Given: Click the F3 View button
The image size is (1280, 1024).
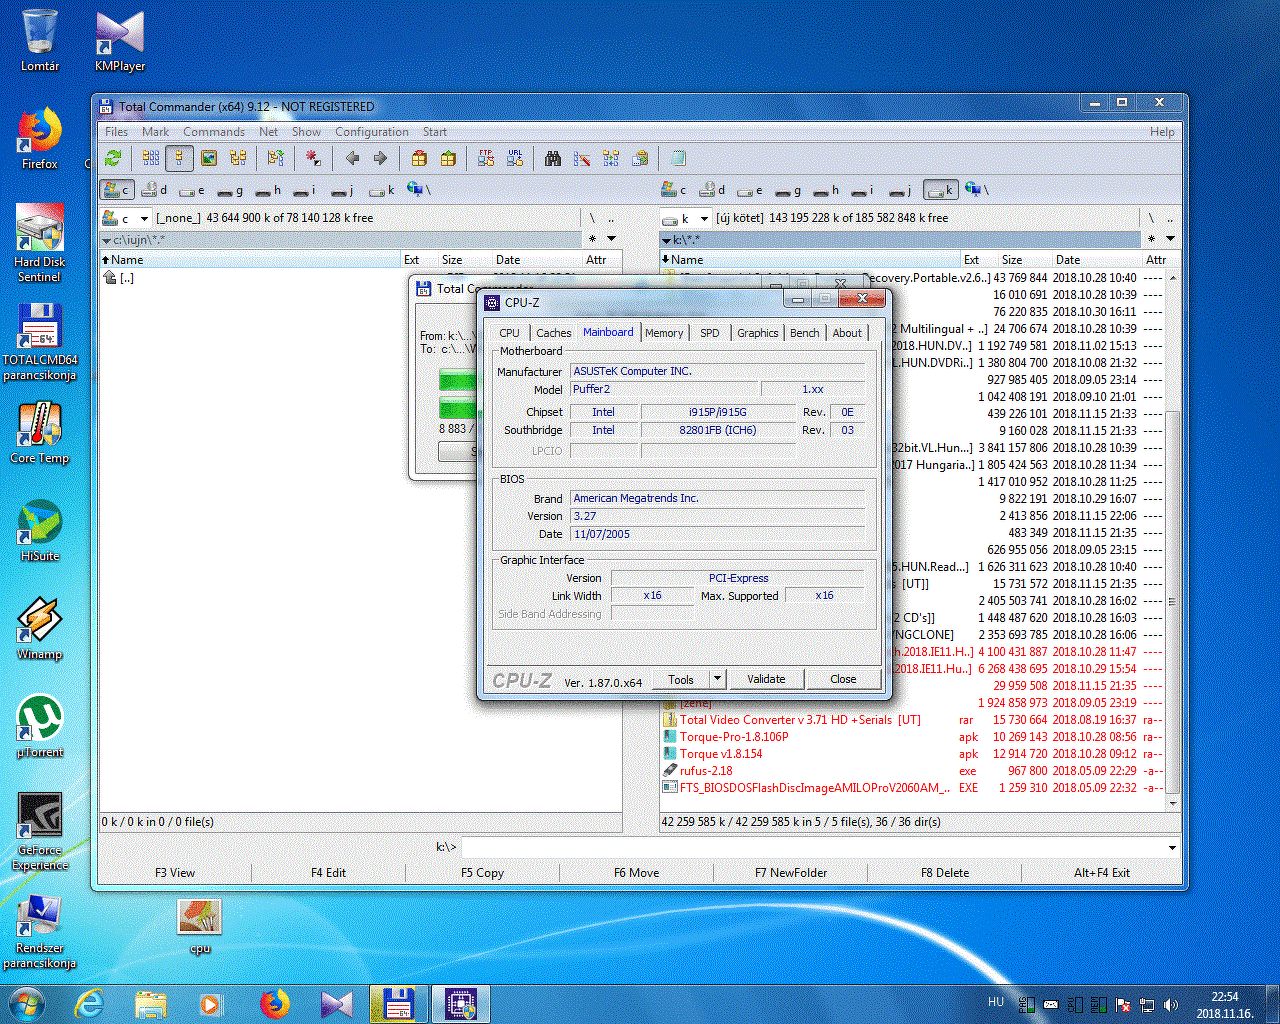Looking at the screenshot, I should tap(175, 873).
